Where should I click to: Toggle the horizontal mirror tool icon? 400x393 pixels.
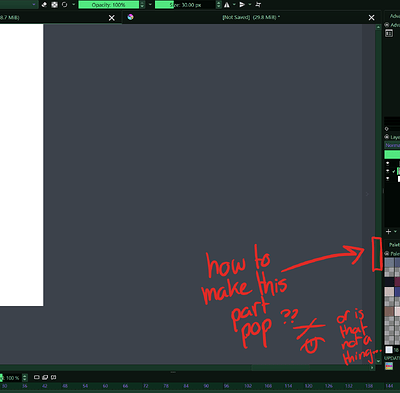tap(227, 5)
